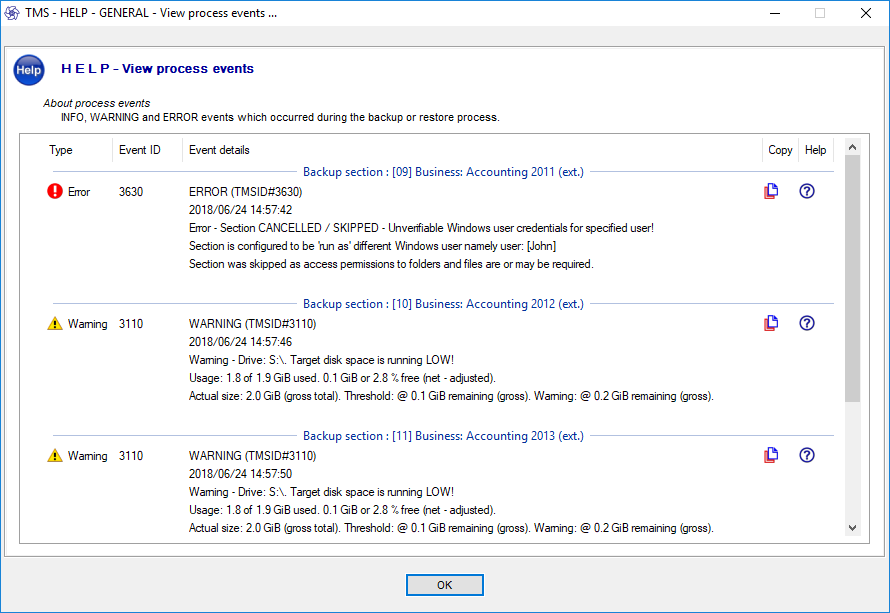Click the Event details column header
The width and height of the screenshot is (890, 613).
[x=219, y=150]
